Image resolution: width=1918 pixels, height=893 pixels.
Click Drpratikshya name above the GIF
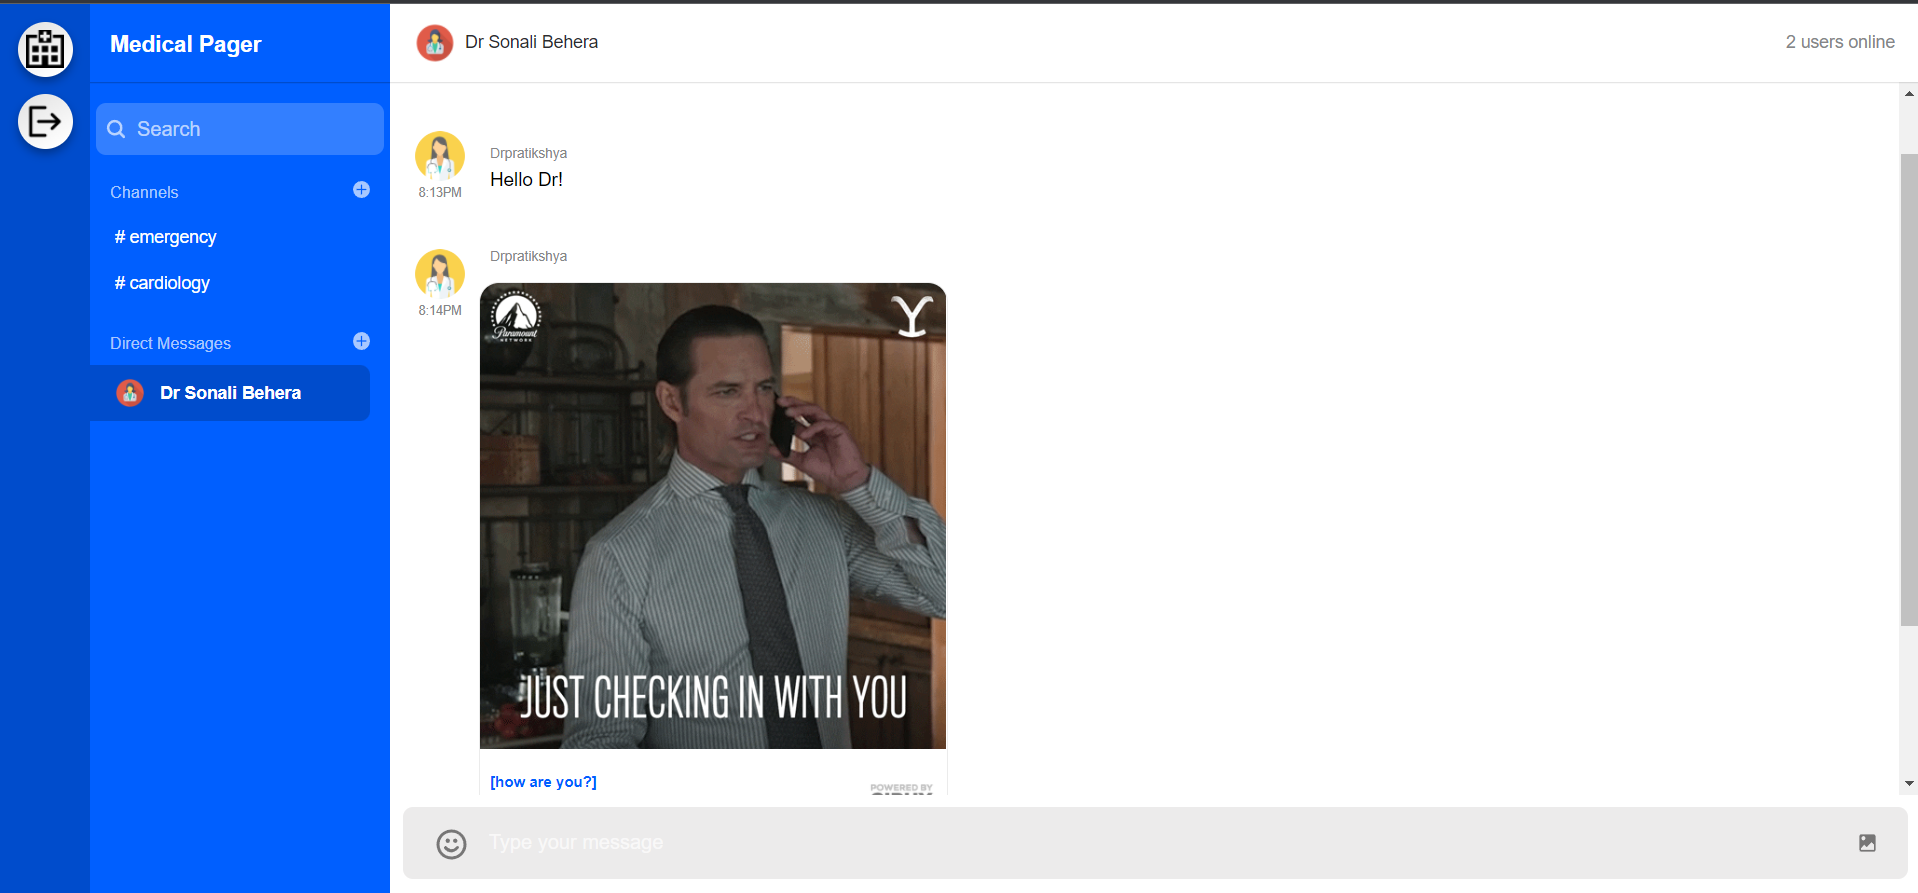click(528, 256)
